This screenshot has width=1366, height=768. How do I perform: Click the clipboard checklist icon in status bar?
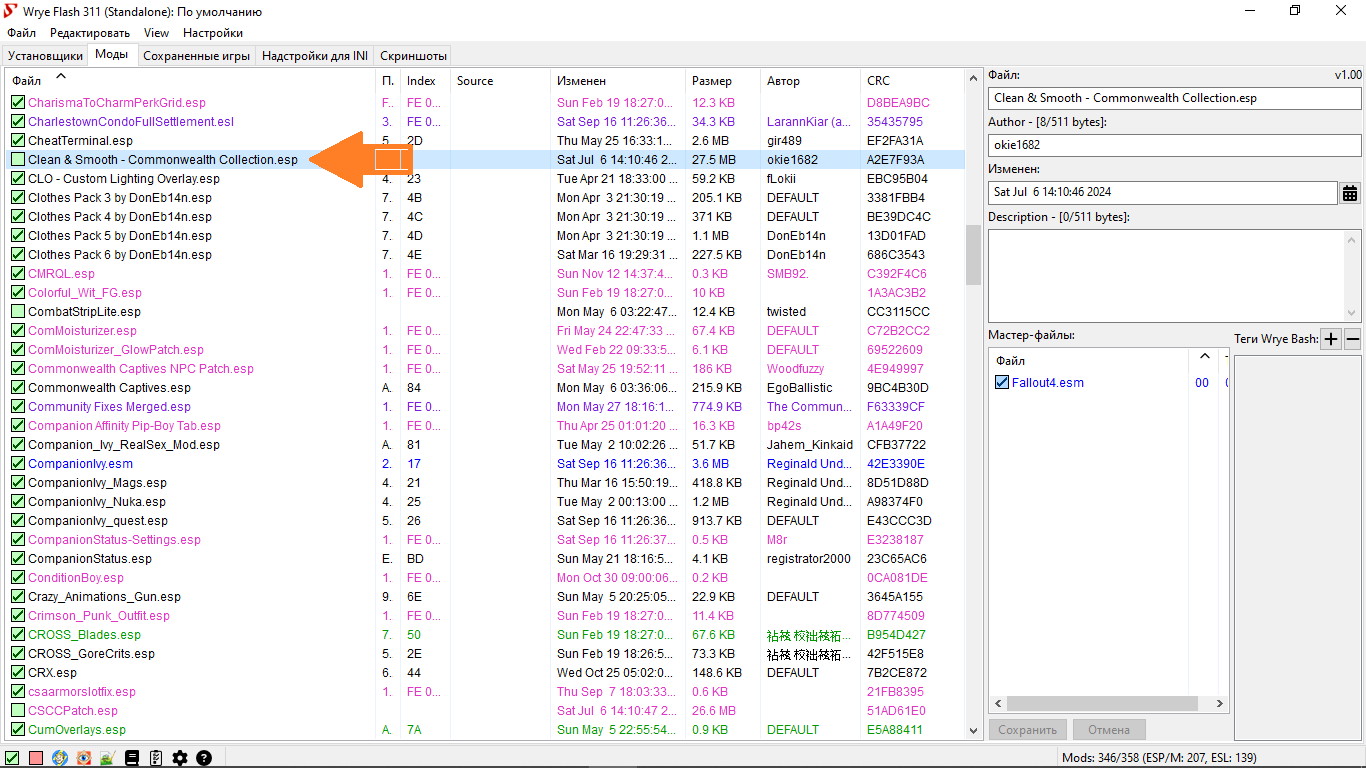click(x=156, y=758)
